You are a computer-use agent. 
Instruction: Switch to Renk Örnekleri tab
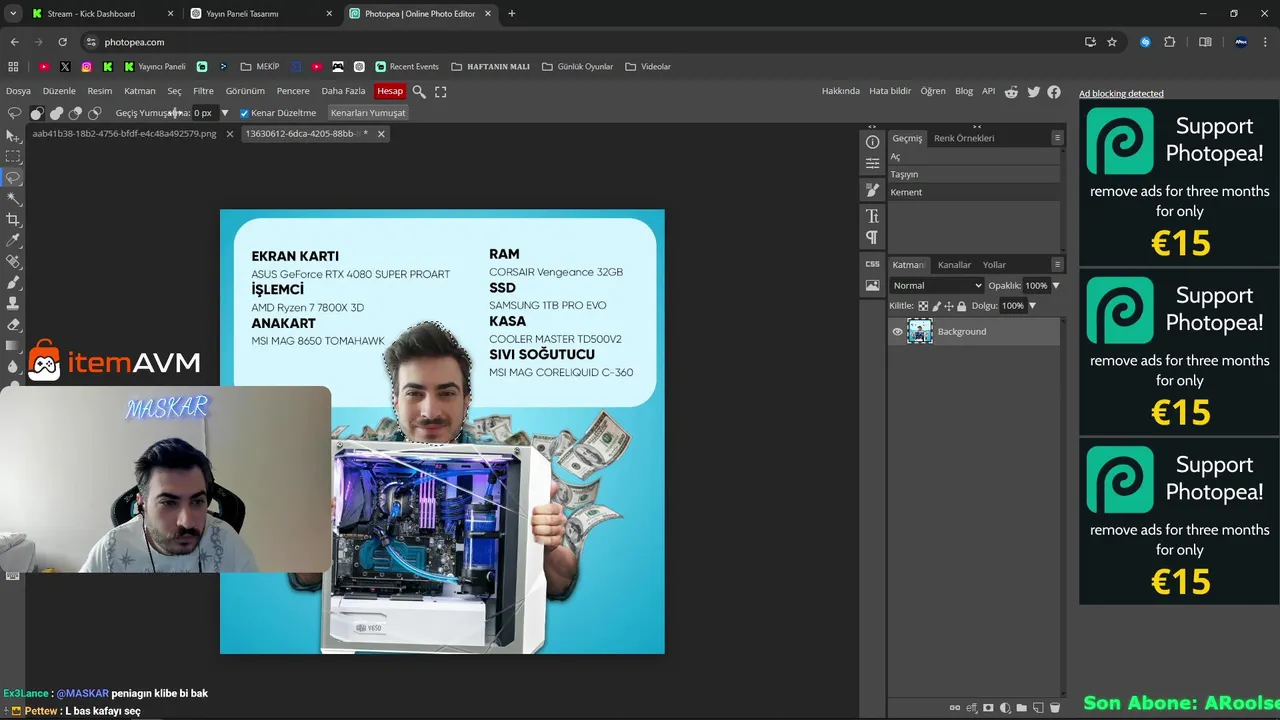[964, 138]
